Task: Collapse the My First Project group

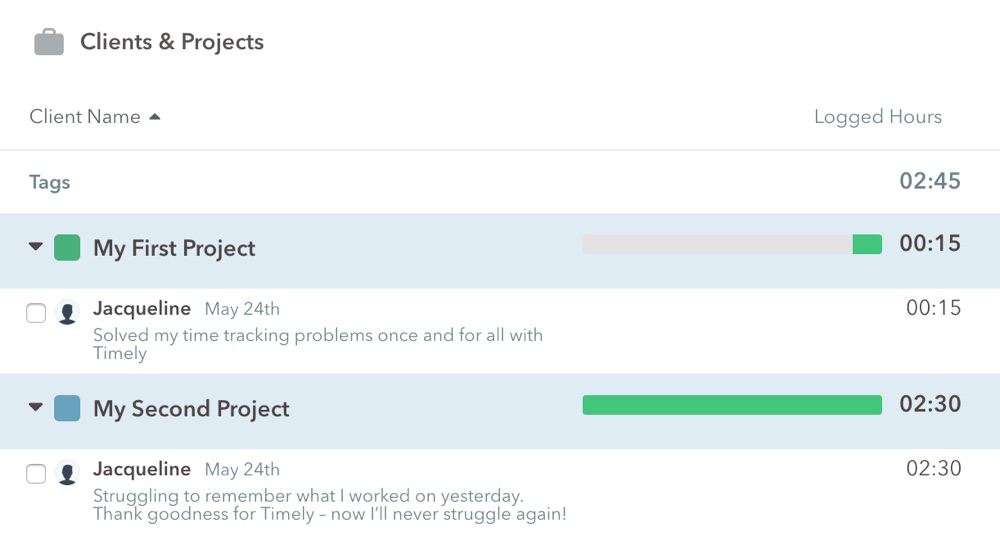Action: (36, 246)
